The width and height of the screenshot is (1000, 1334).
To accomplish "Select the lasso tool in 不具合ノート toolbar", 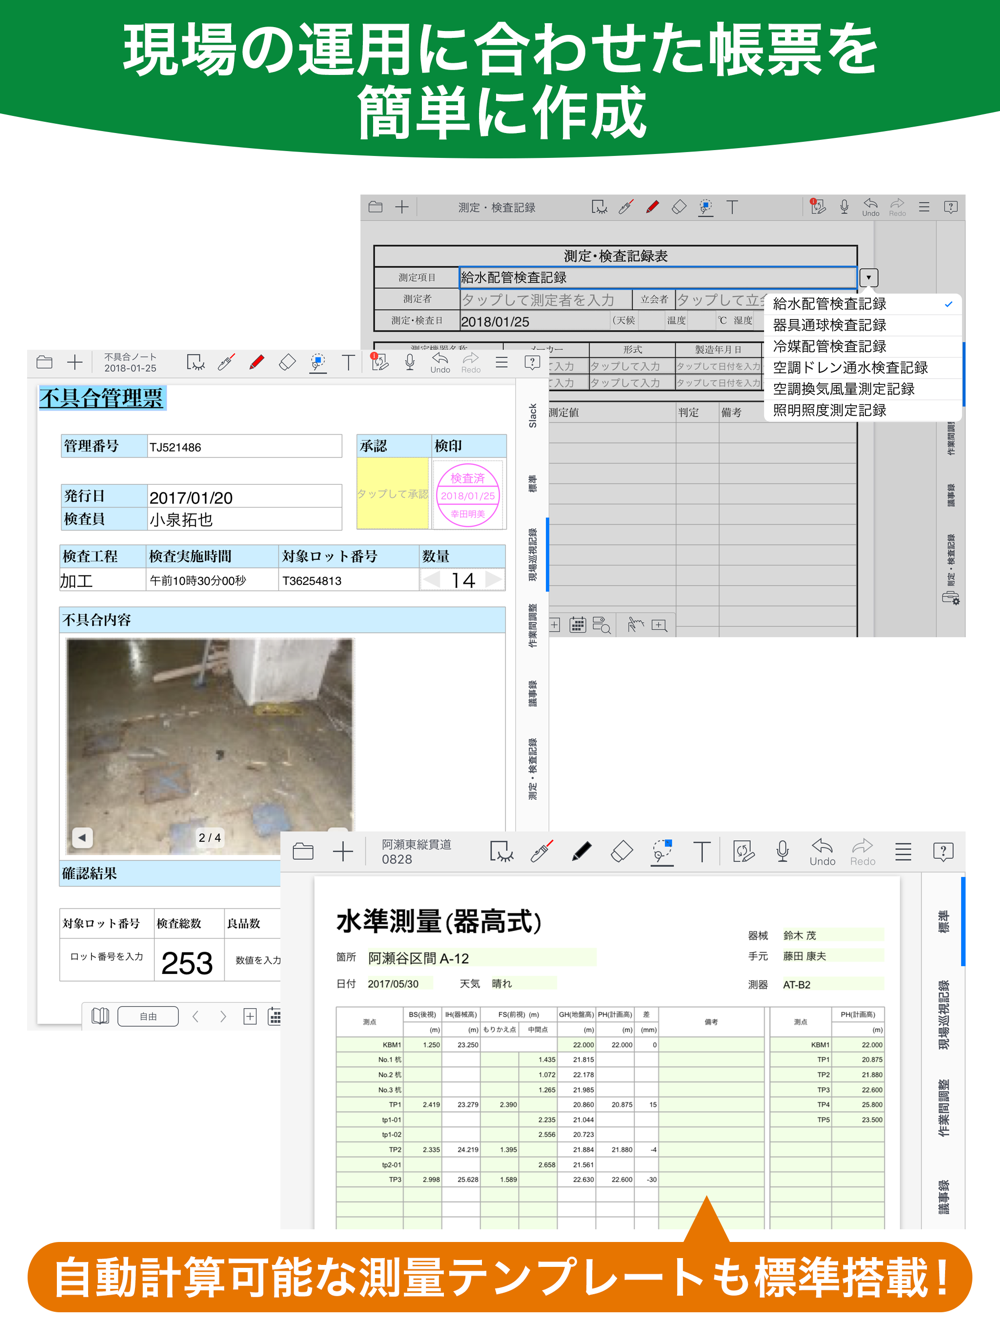I will coord(318,362).
